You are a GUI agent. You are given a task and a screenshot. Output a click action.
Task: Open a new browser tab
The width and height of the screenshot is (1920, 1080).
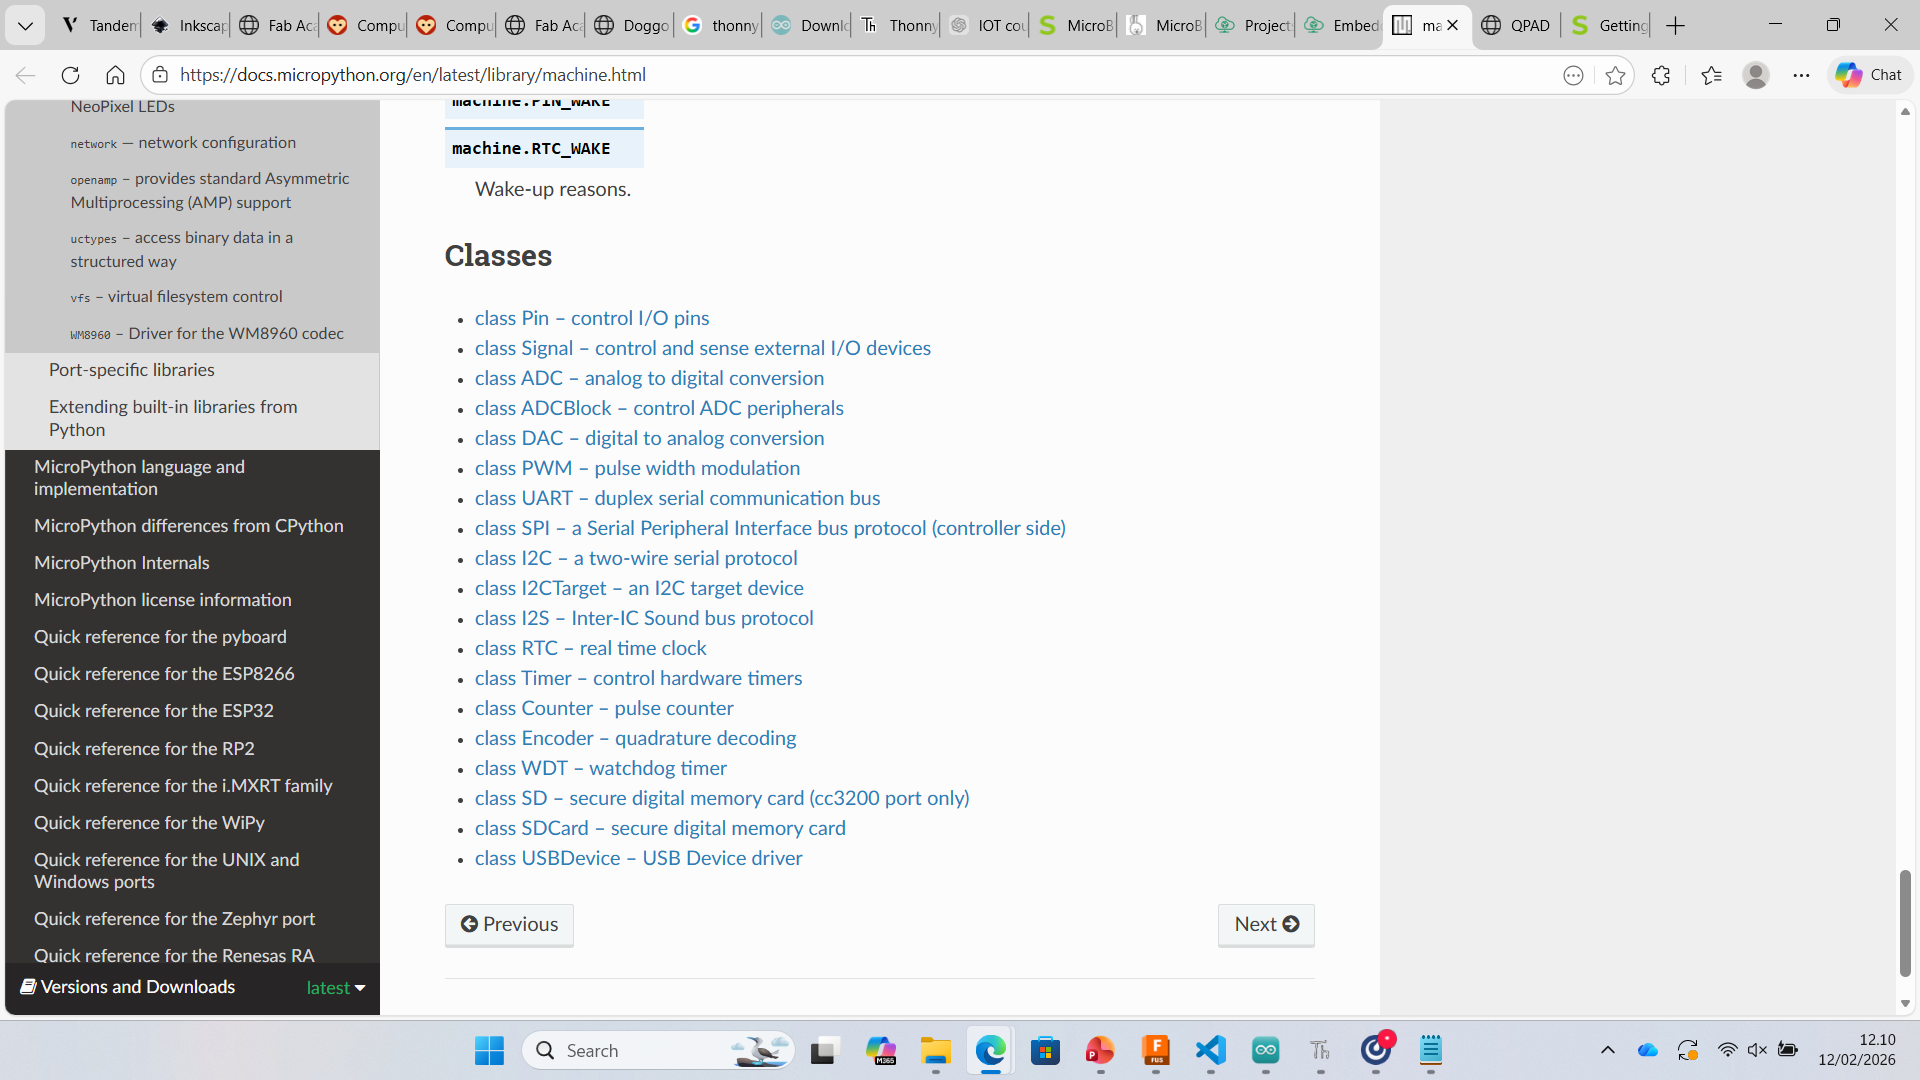(1676, 25)
